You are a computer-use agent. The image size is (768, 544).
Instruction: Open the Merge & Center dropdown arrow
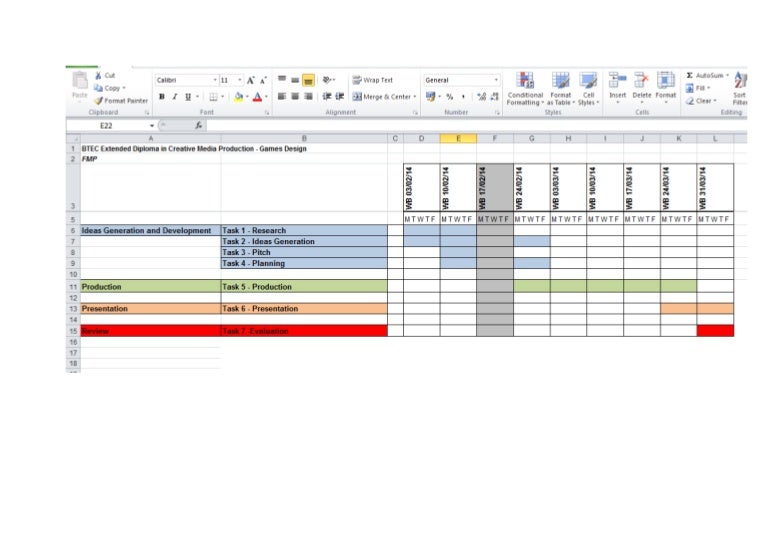click(414, 96)
